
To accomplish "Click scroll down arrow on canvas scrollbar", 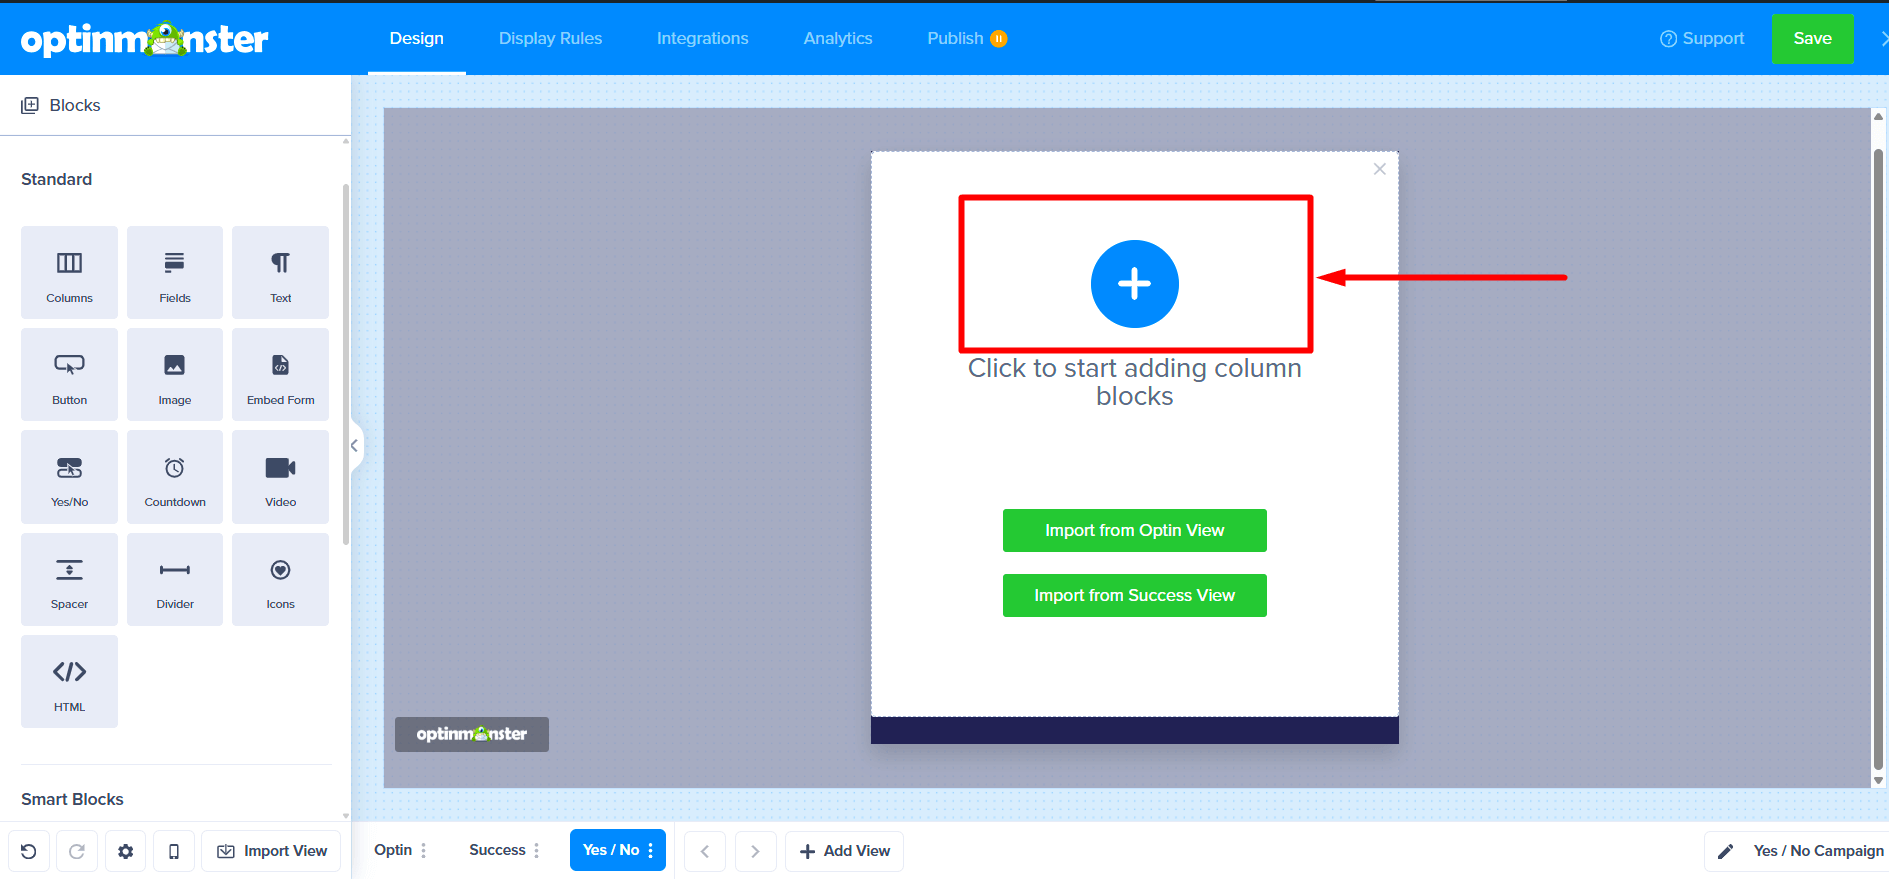I will pos(1878,780).
